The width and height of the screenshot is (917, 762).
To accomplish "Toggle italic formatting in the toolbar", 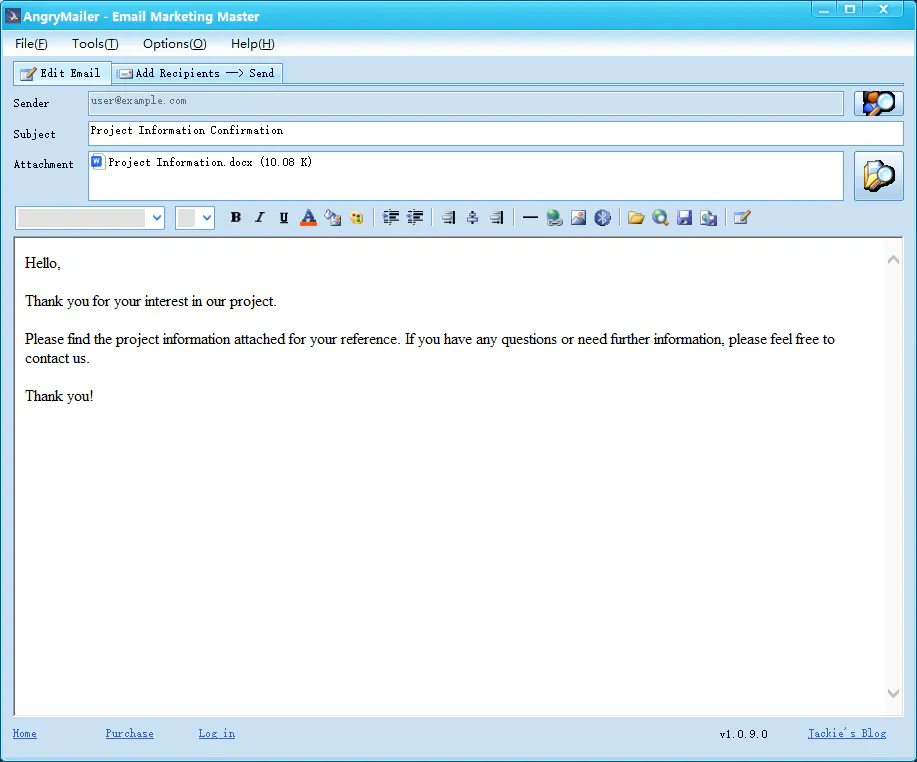I will (260, 218).
